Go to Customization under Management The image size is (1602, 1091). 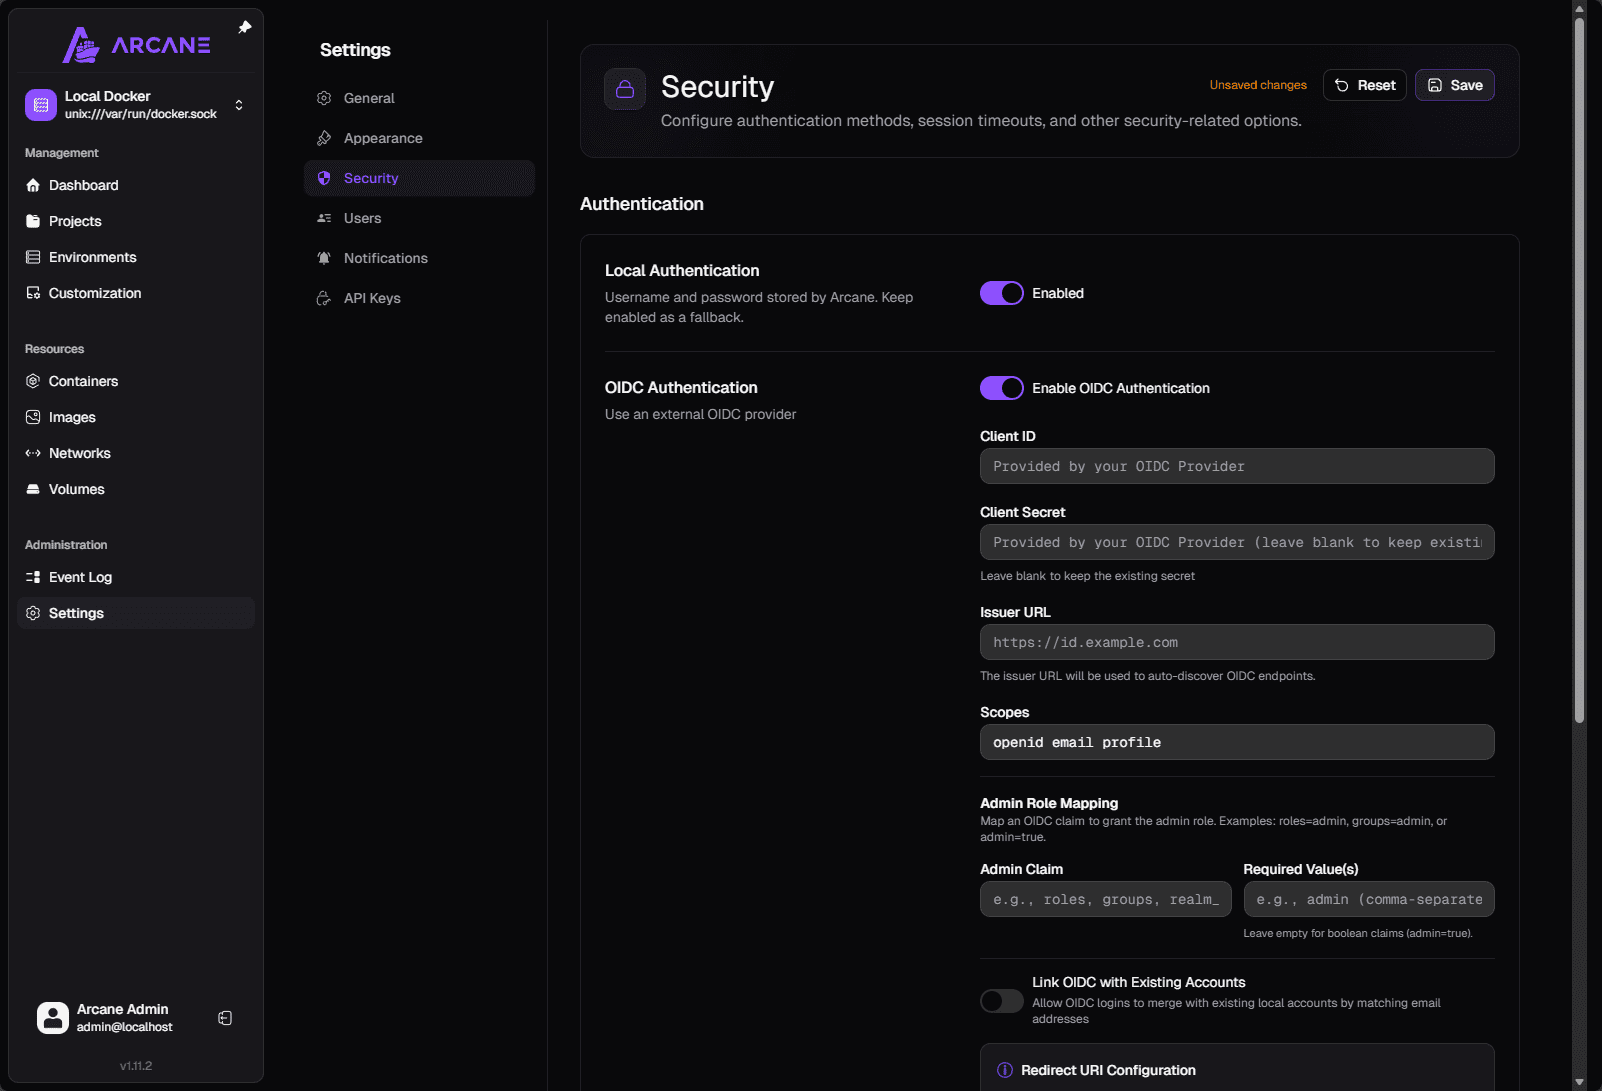pyautogui.click(x=94, y=293)
